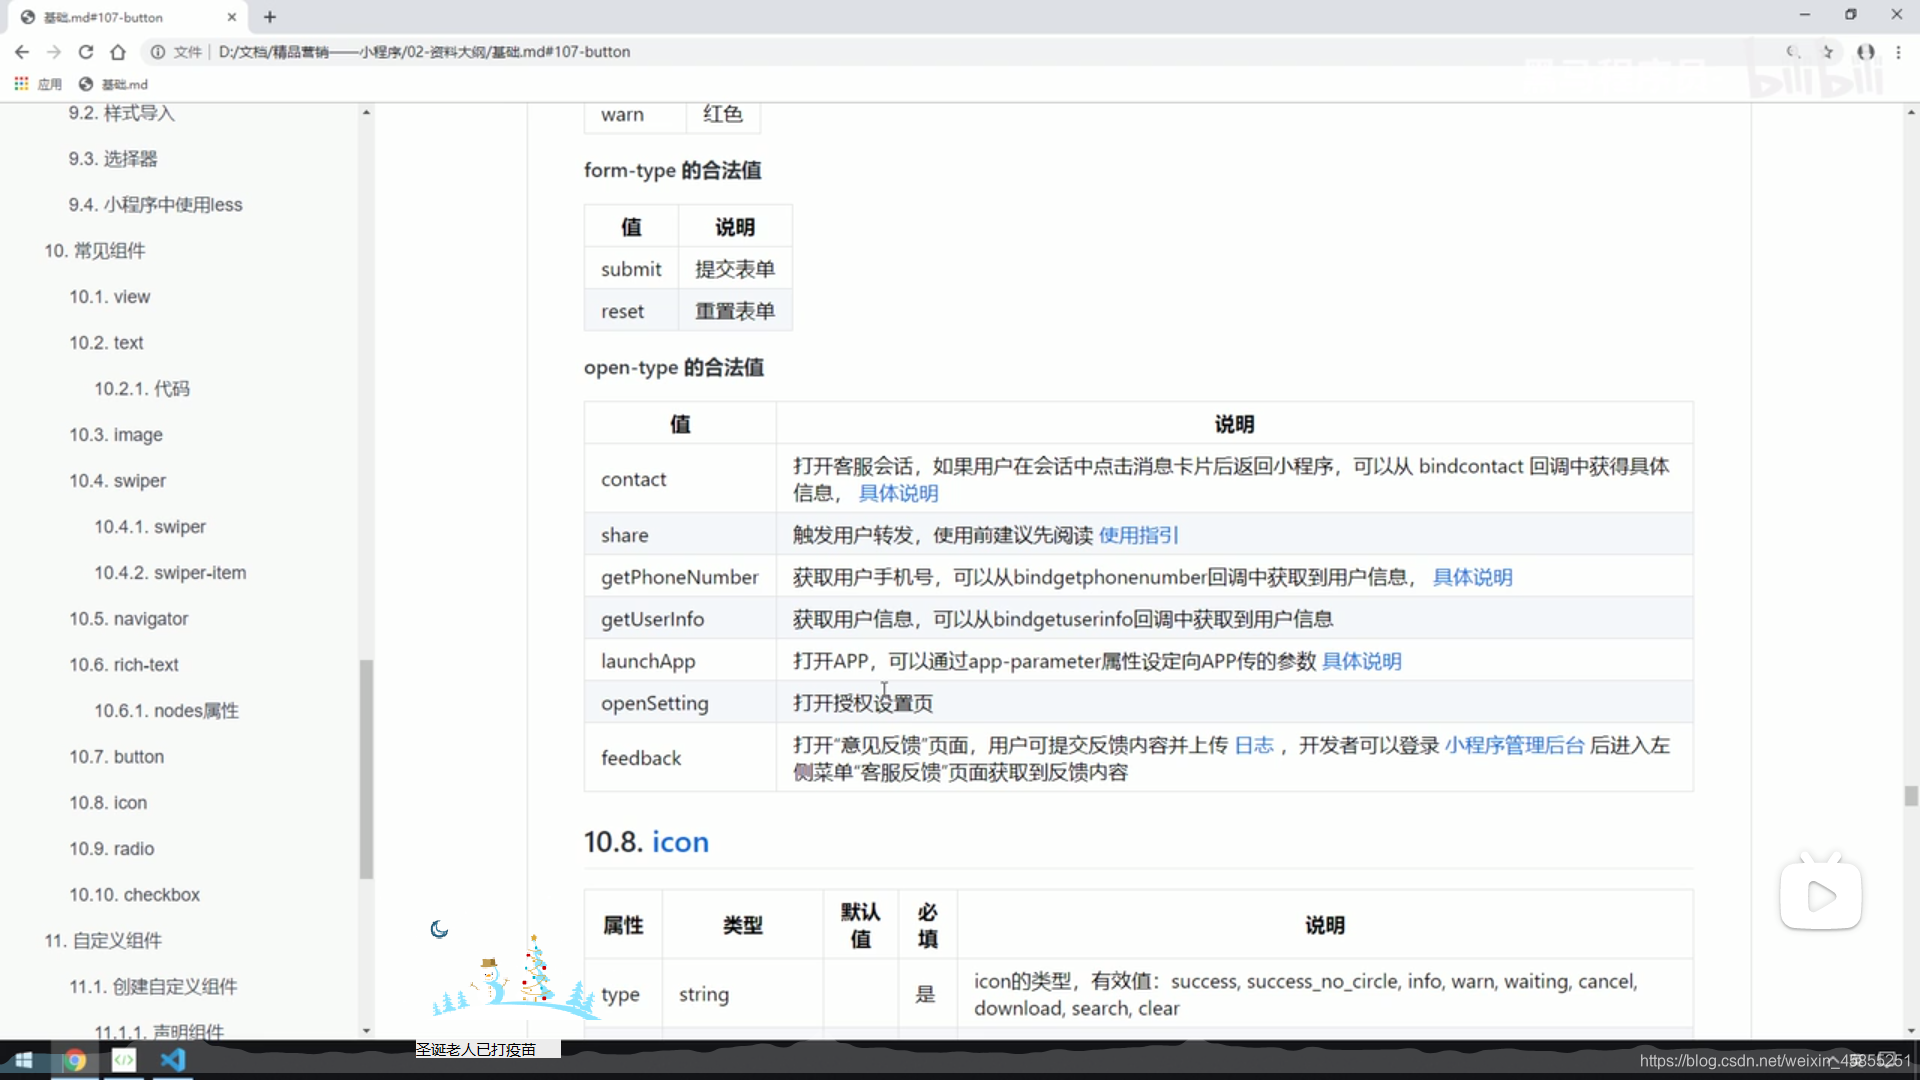Open section 10.7. button
This screenshot has height=1080, width=1920.
[x=117, y=757]
